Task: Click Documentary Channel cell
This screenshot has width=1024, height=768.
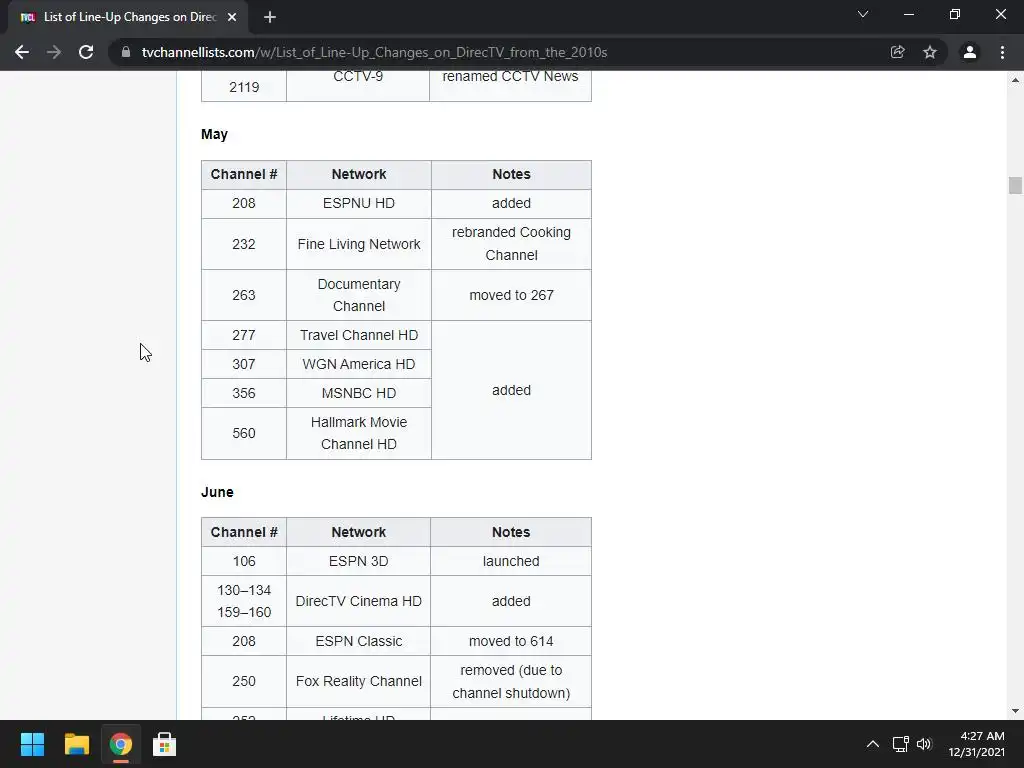Action: click(x=359, y=295)
